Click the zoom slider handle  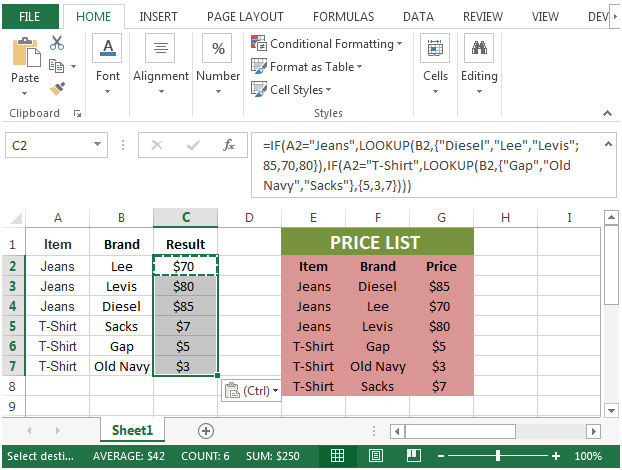(x=498, y=456)
